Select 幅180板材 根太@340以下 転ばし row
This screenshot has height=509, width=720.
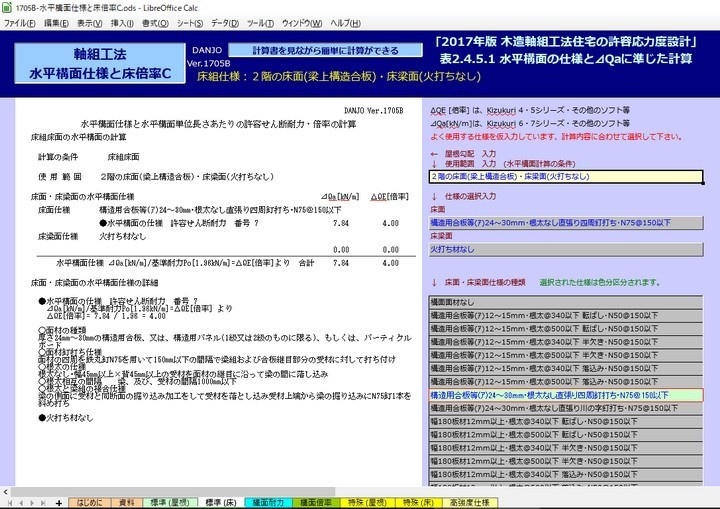(x=566, y=421)
